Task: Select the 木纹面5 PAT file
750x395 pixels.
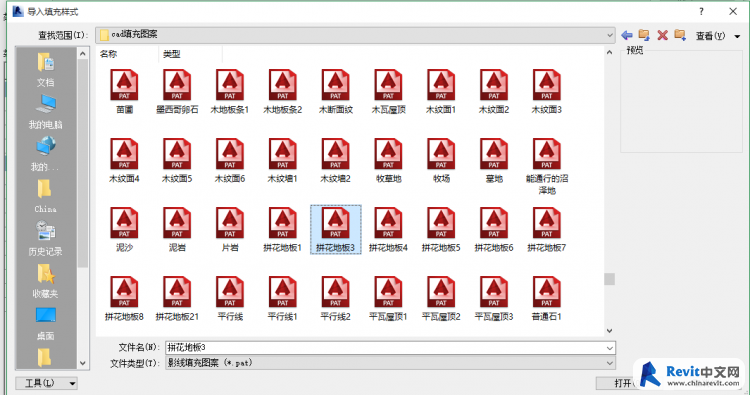Action: tap(177, 160)
